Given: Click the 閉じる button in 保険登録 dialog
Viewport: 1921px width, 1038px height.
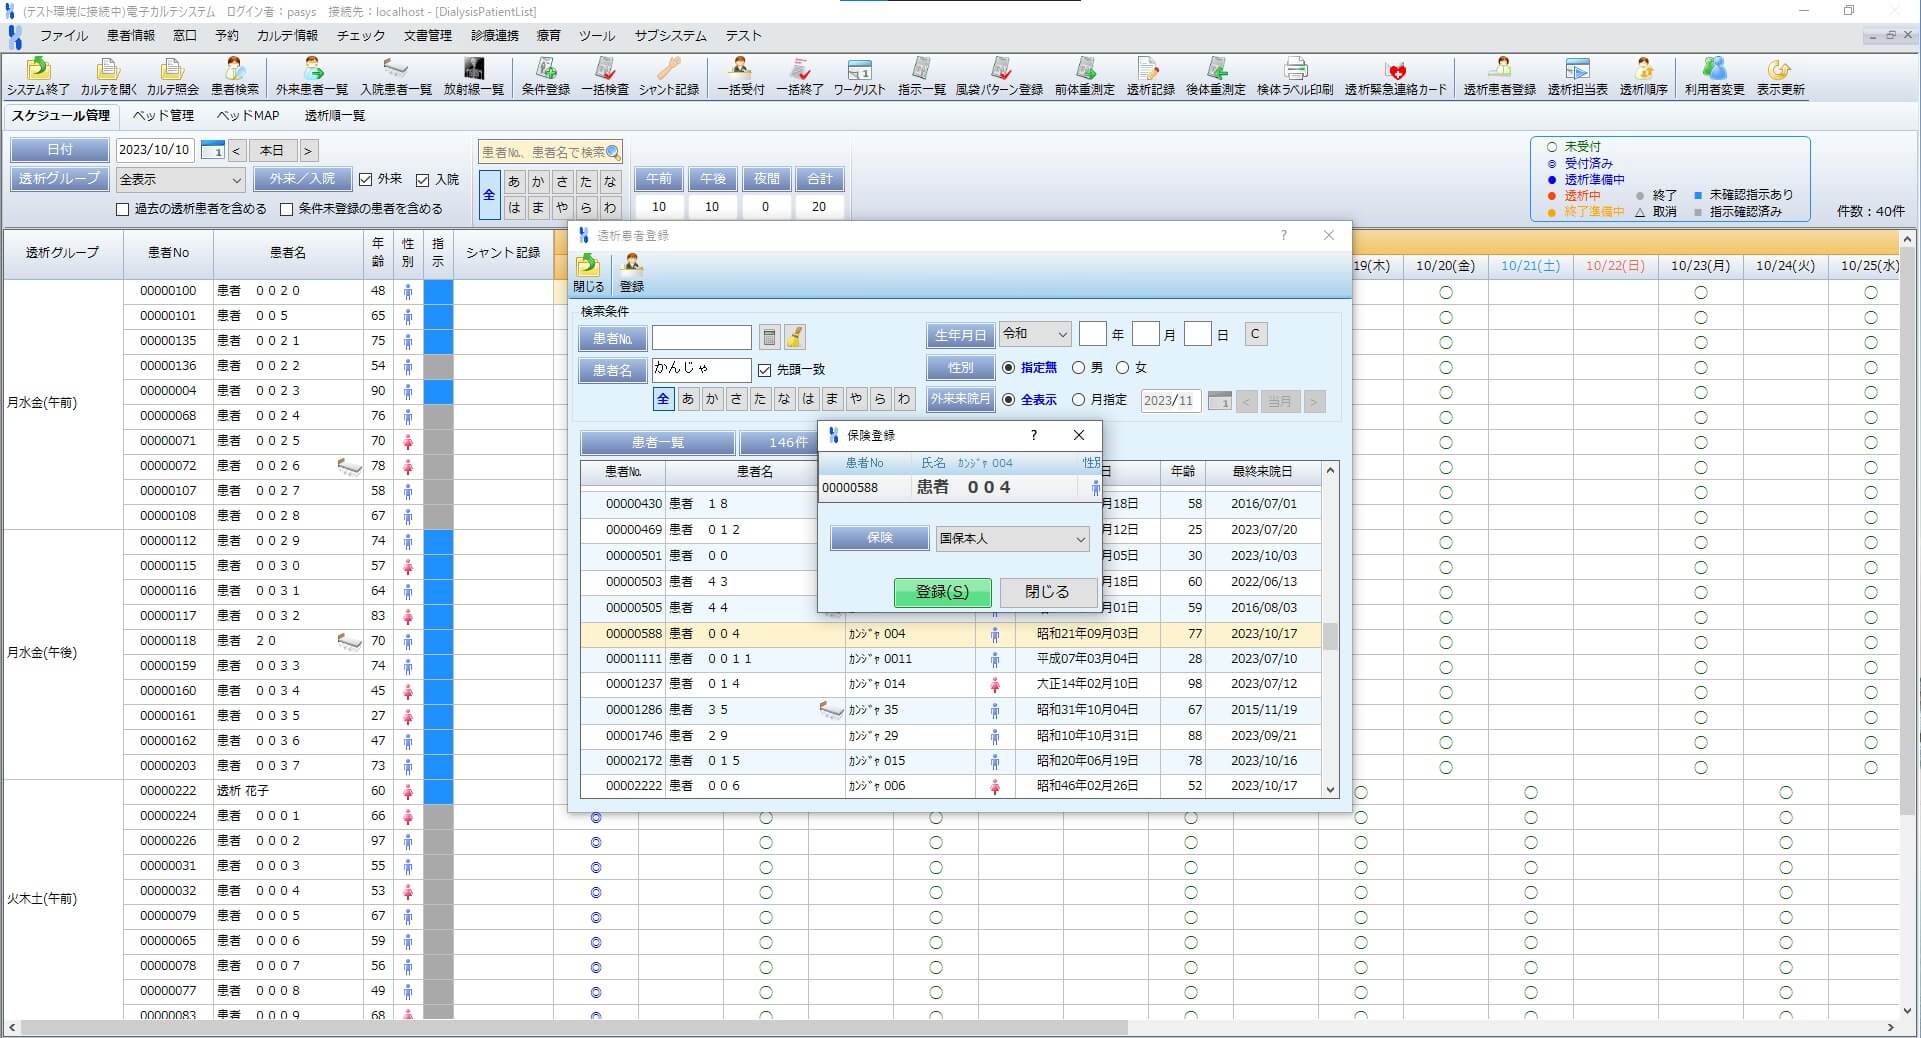Looking at the screenshot, I should pos(1047,592).
